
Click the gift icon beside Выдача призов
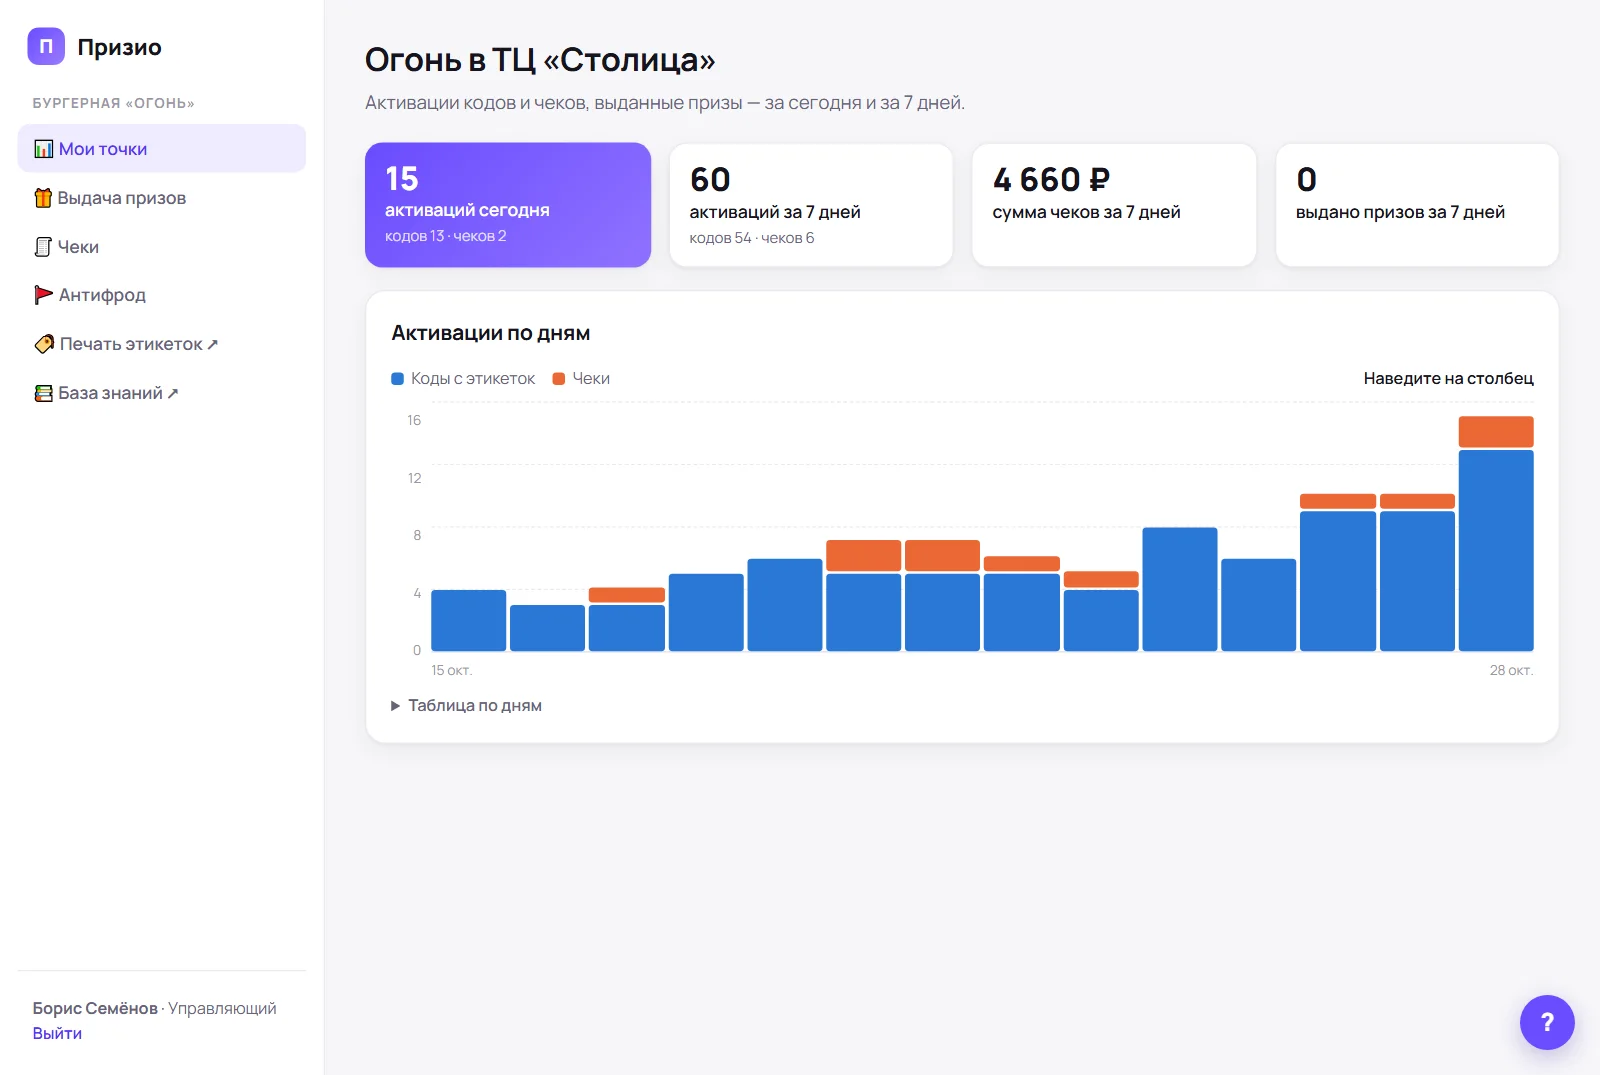(x=43, y=198)
